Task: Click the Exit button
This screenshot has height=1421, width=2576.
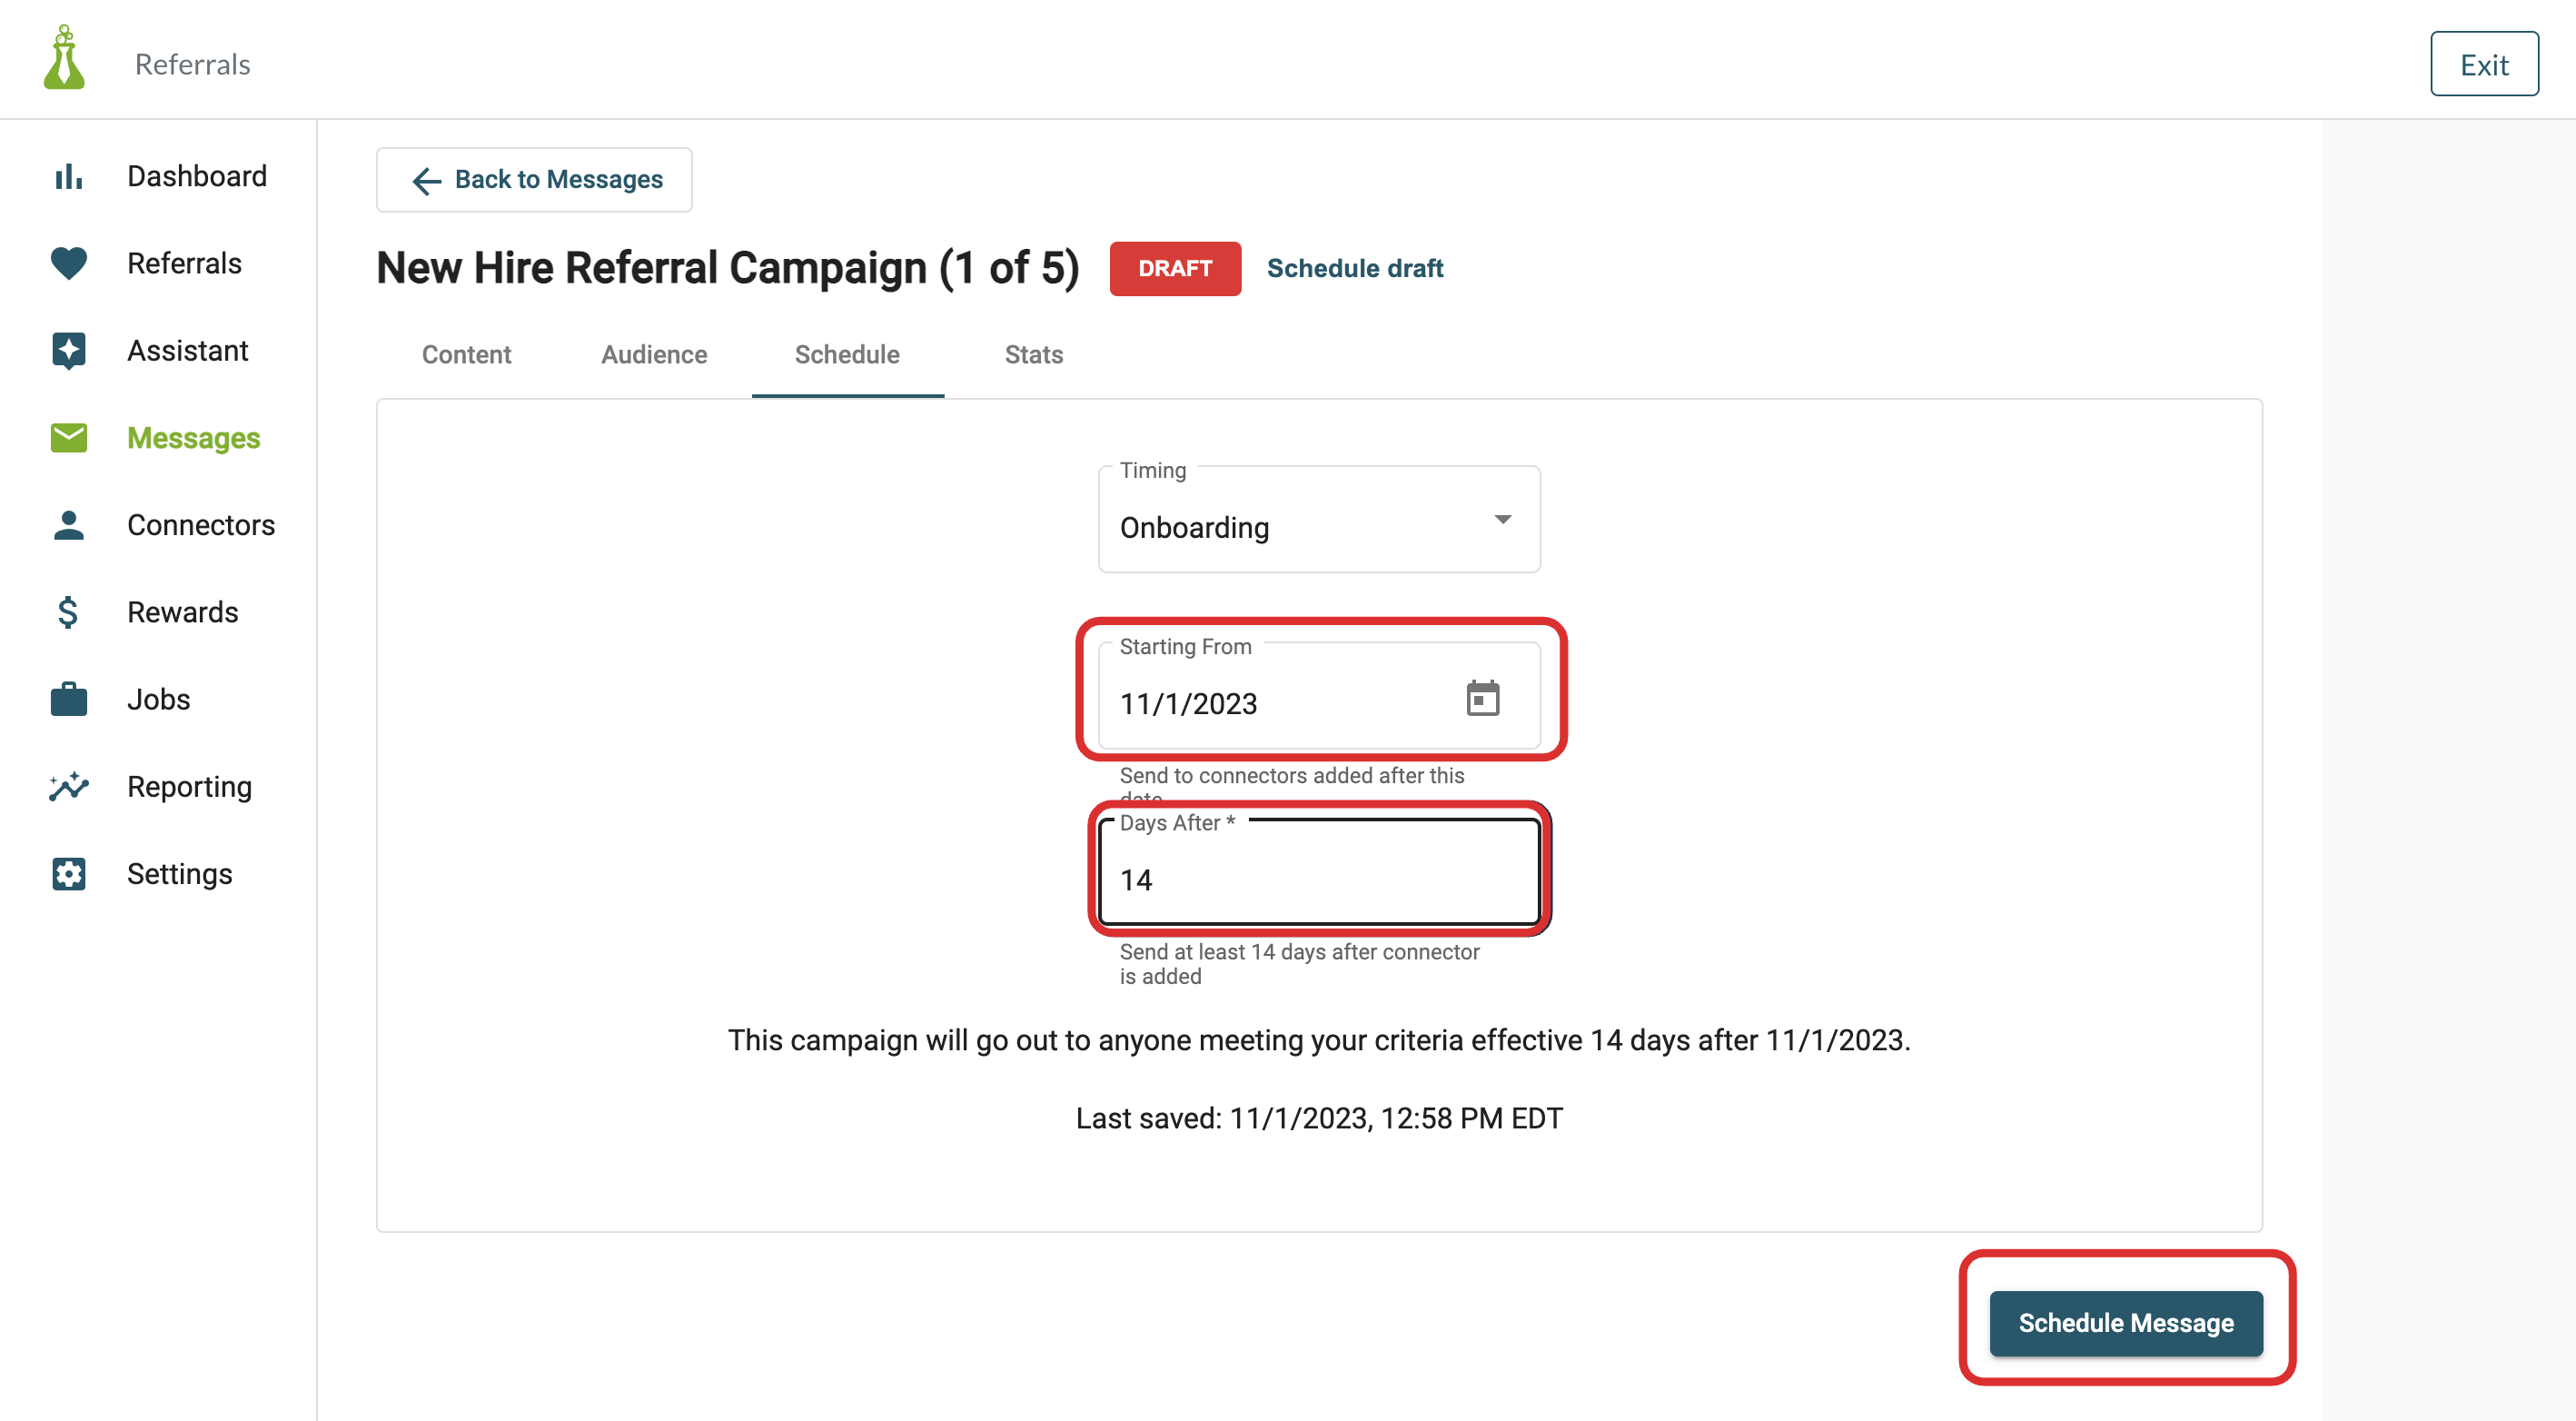Action: (x=2484, y=64)
